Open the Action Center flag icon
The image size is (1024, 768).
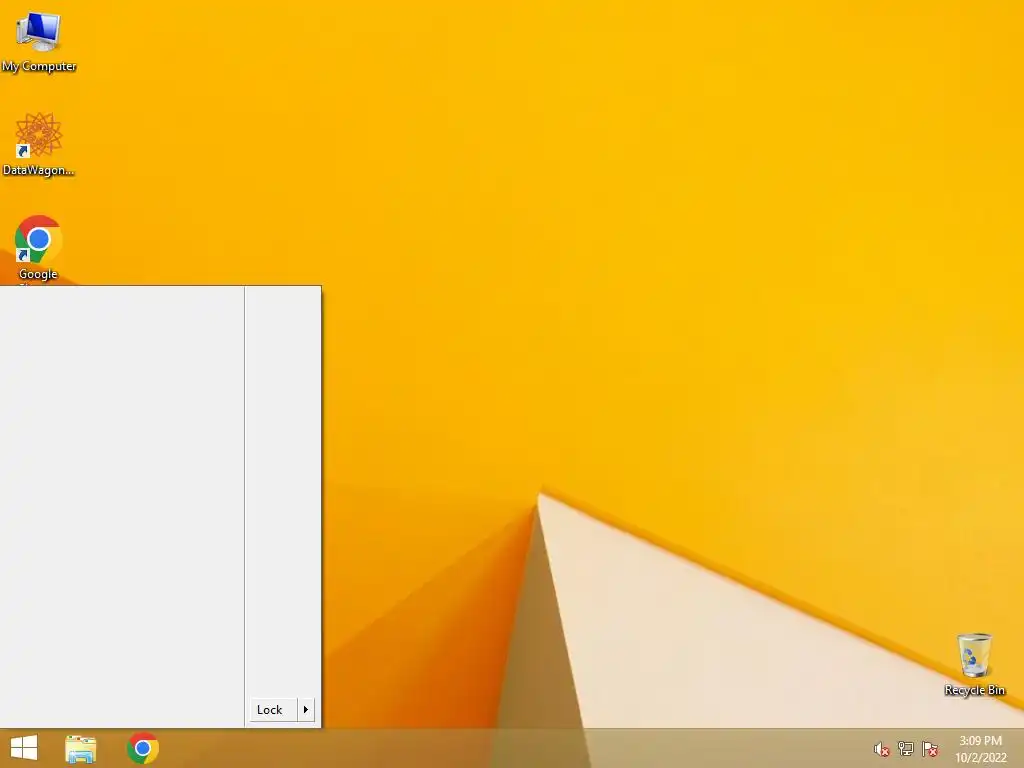[x=930, y=749]
